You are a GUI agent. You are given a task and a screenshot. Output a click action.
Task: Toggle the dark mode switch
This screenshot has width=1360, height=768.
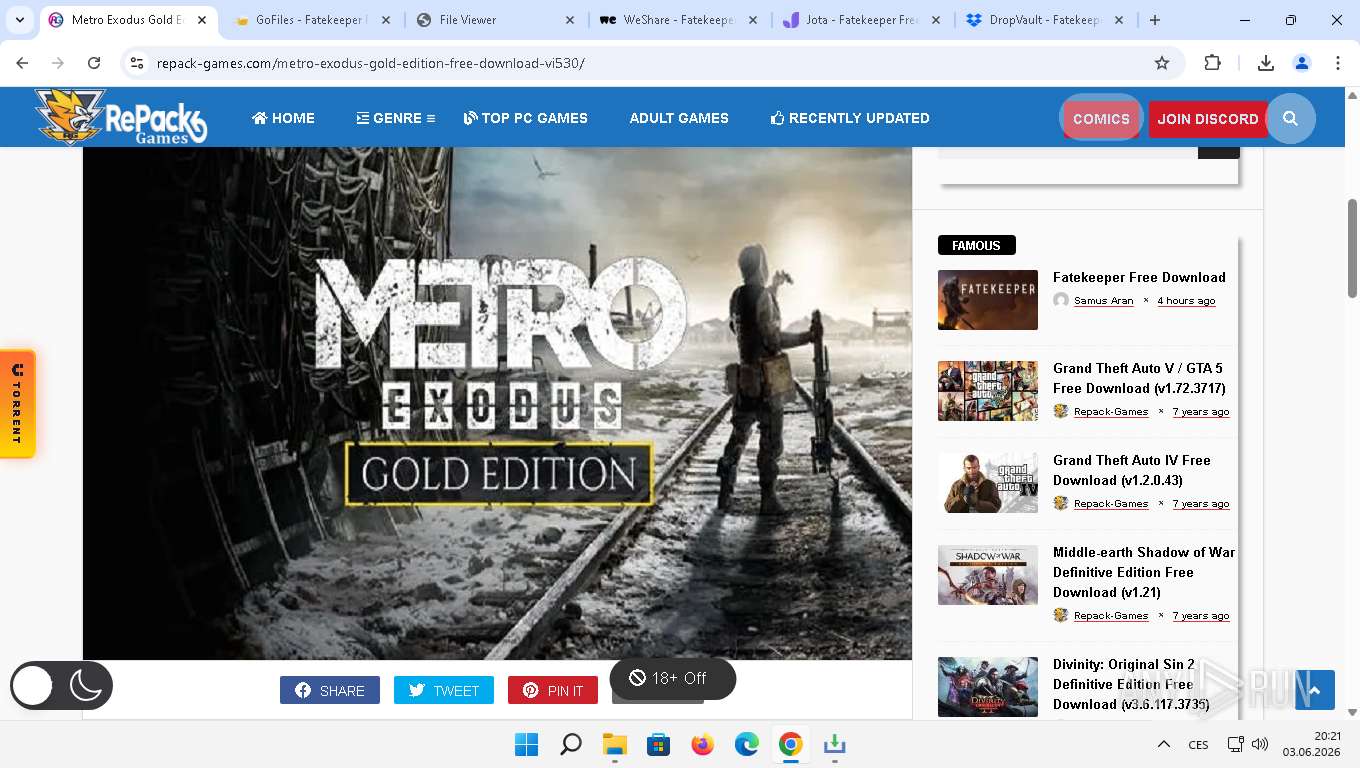click(61, 686)
